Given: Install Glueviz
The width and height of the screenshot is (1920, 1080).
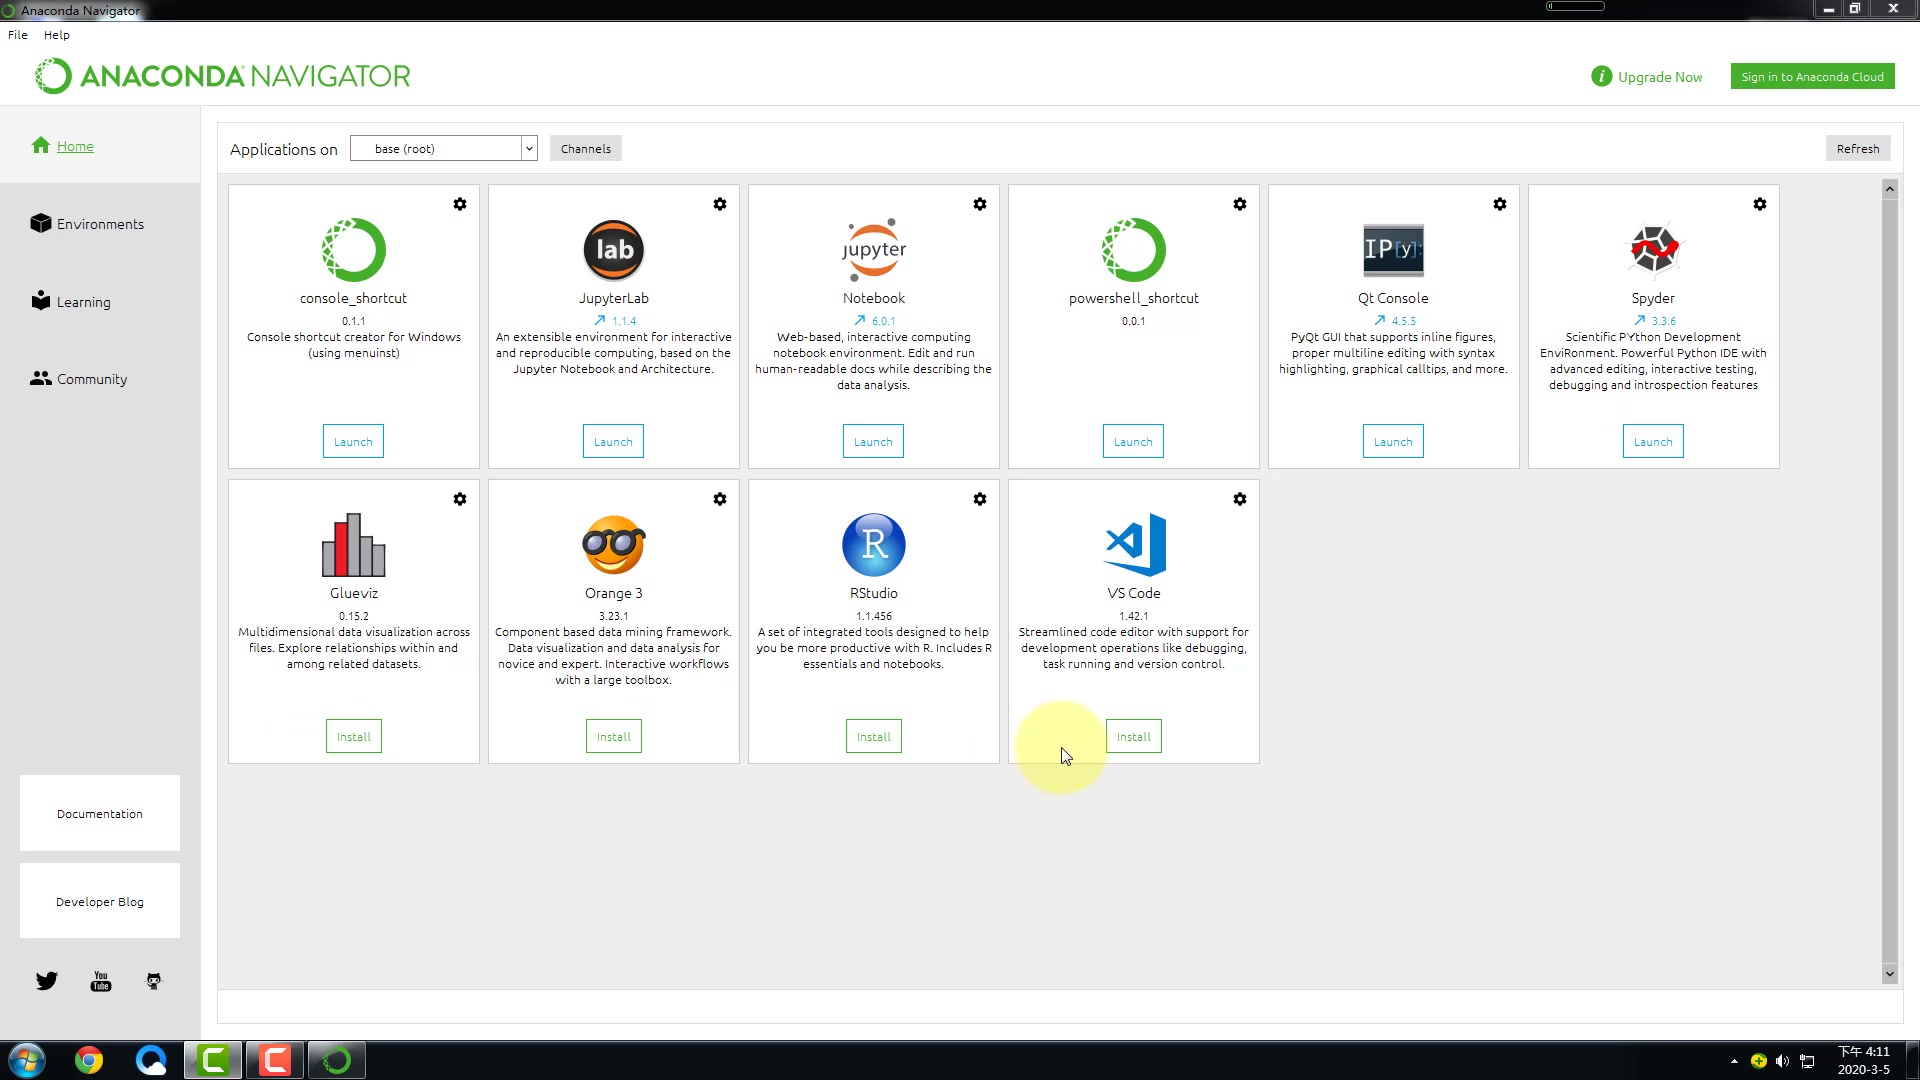Looking at the screenshot, I should click(354, 737).
